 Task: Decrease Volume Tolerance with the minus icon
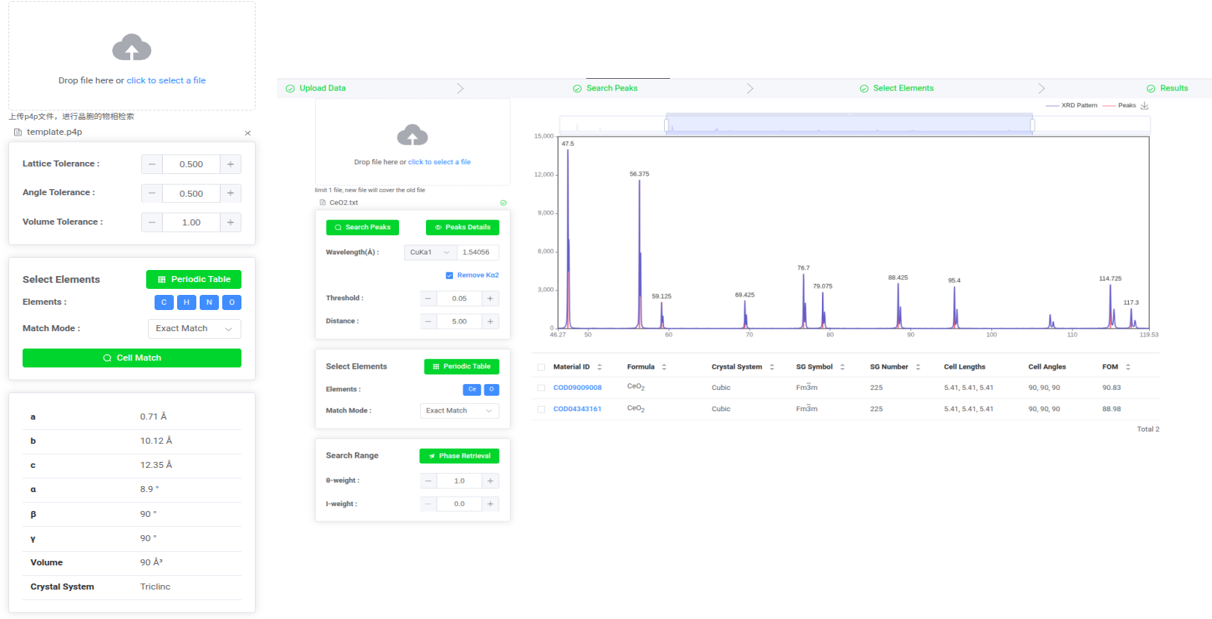[152, 223]
